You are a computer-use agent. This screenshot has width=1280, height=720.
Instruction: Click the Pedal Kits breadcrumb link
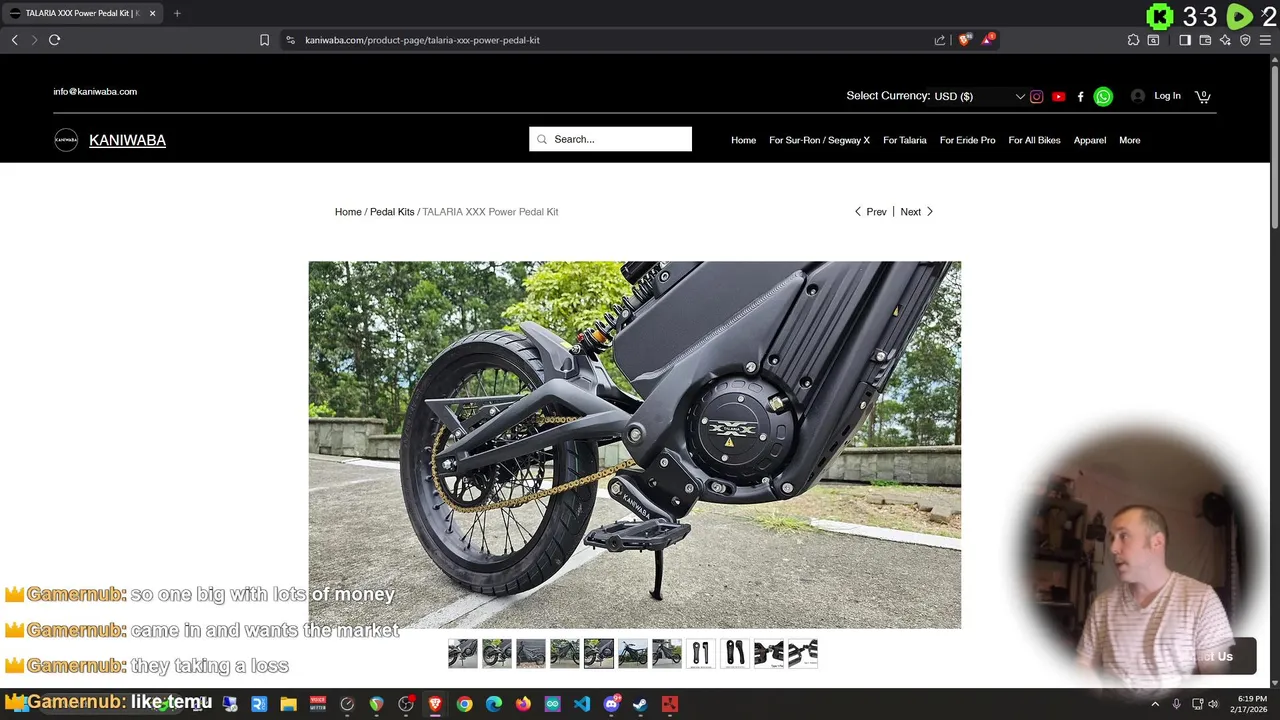[x=392, y=212]
